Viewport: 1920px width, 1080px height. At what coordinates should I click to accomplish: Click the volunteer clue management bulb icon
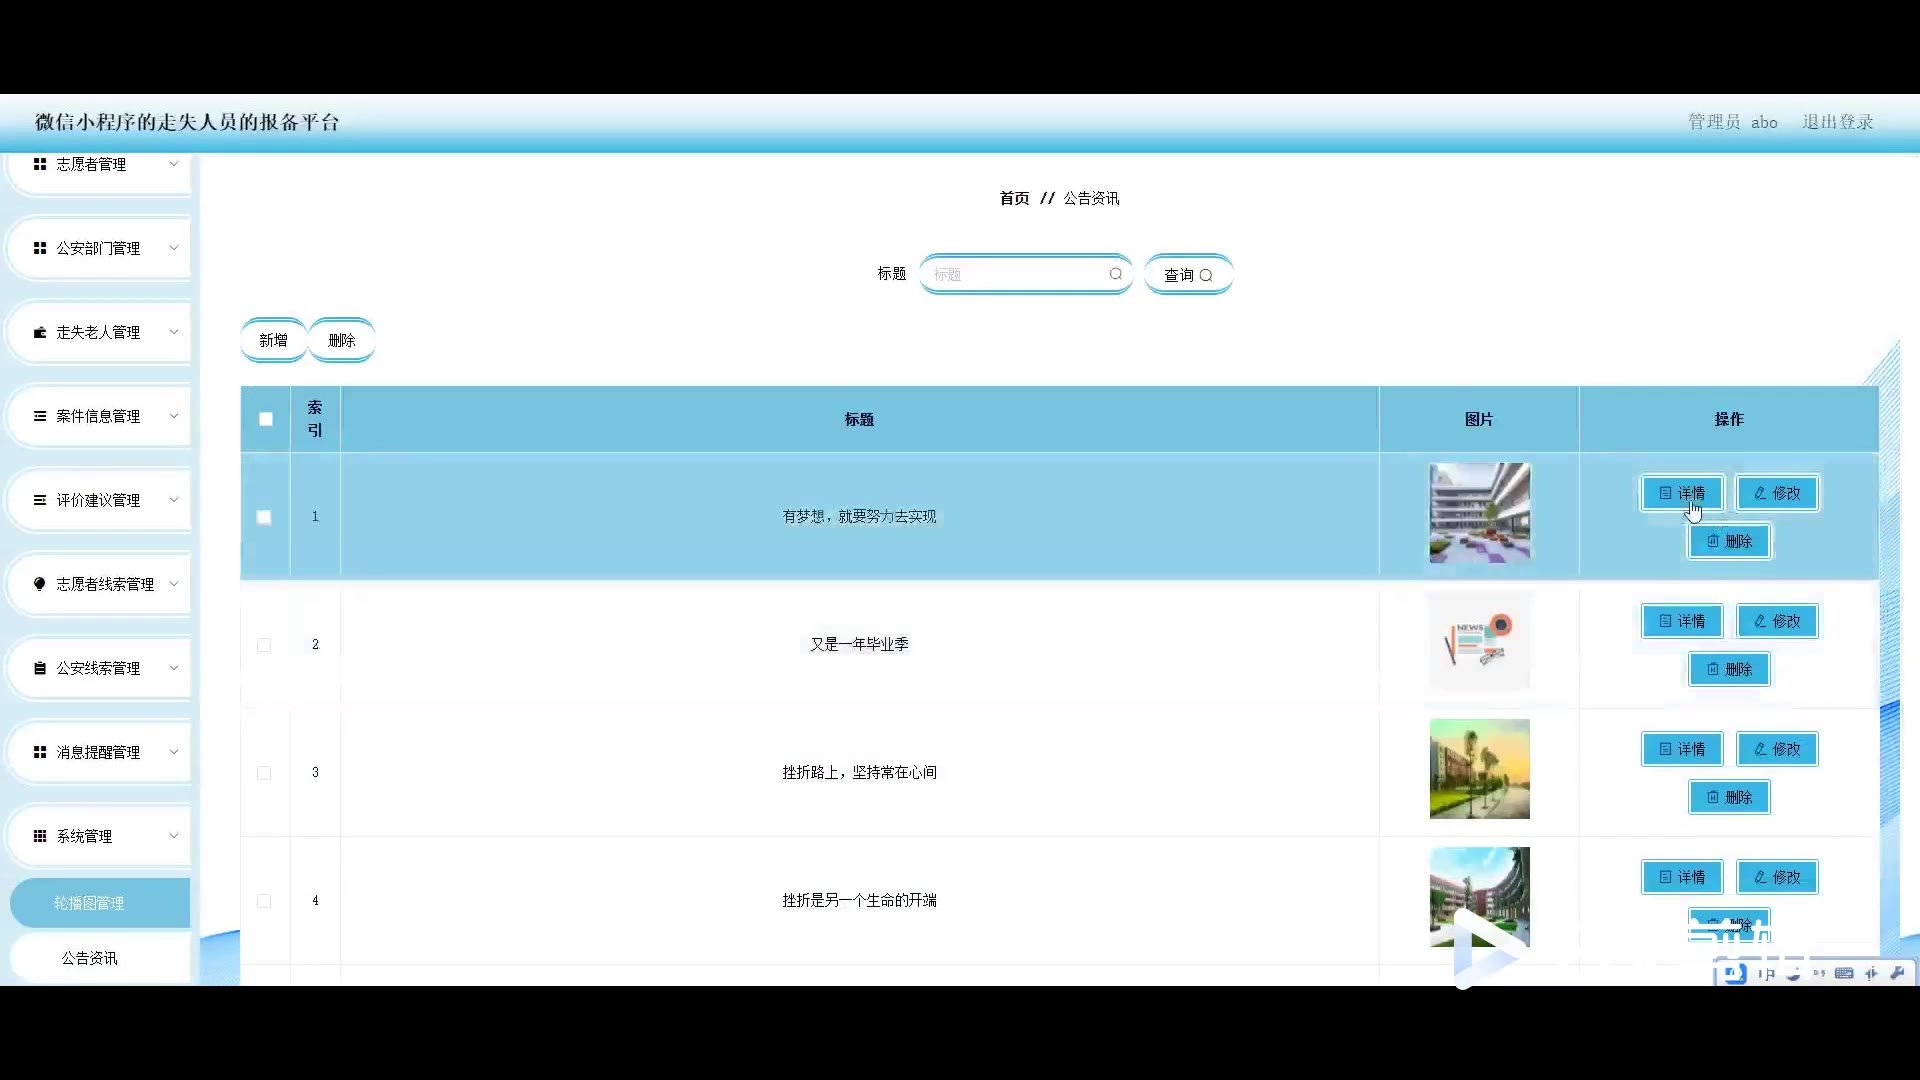[40, 584]
